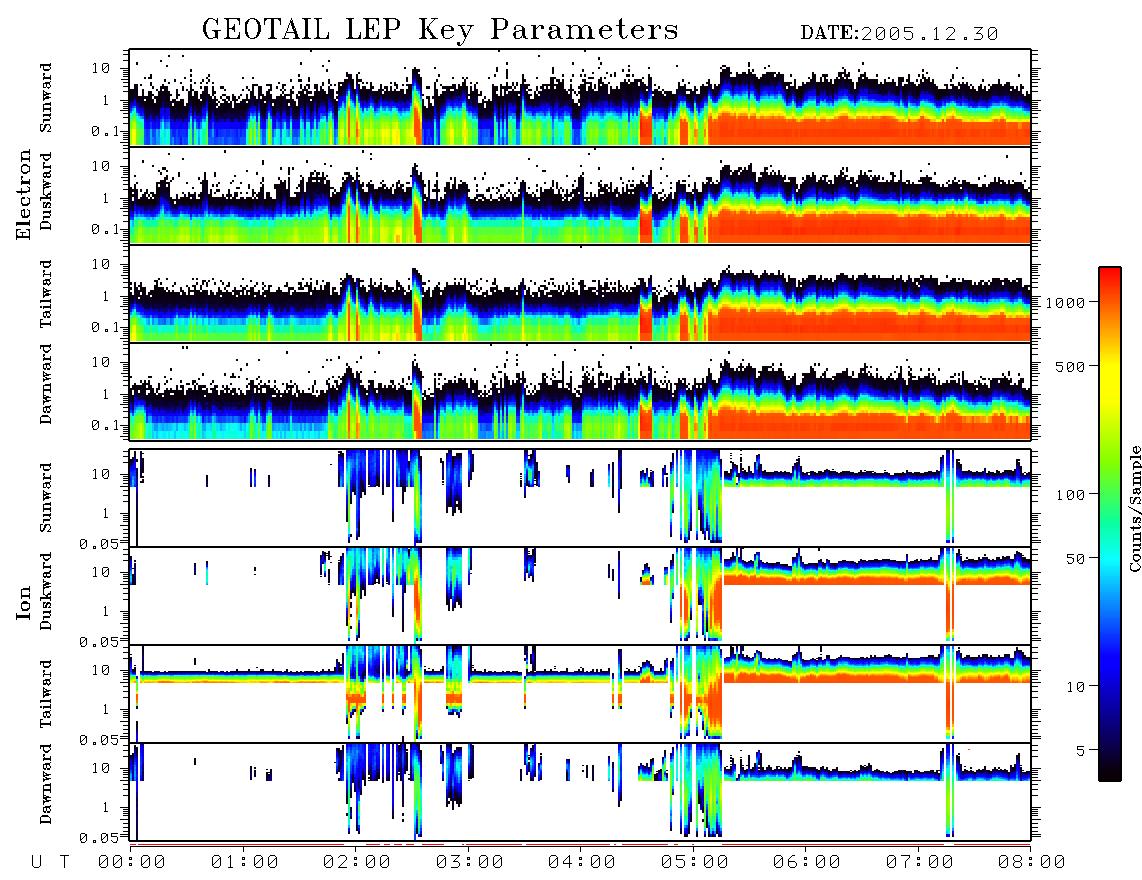Click the Ion Duskward spectrogram panel
Image resolution: width=1142 pixels, height=880 pixels.
tap(580, 596)
